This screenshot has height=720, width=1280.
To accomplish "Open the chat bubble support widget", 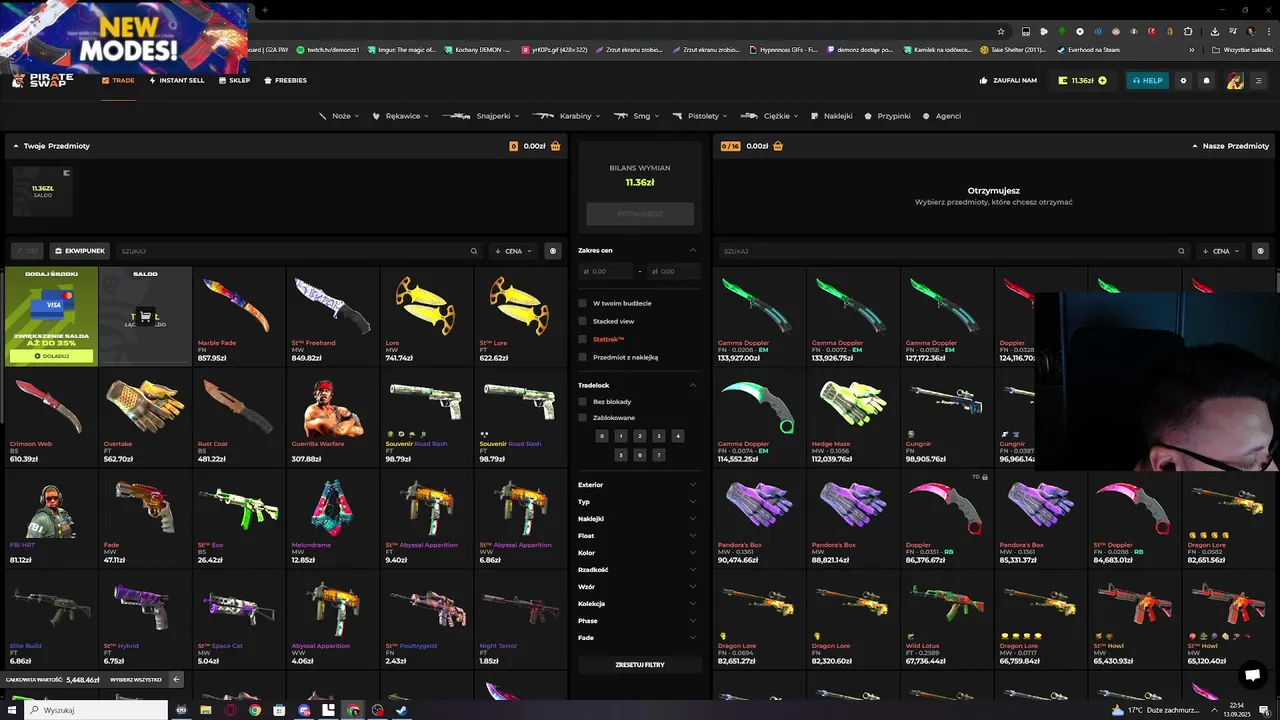I will point(1251,673).
